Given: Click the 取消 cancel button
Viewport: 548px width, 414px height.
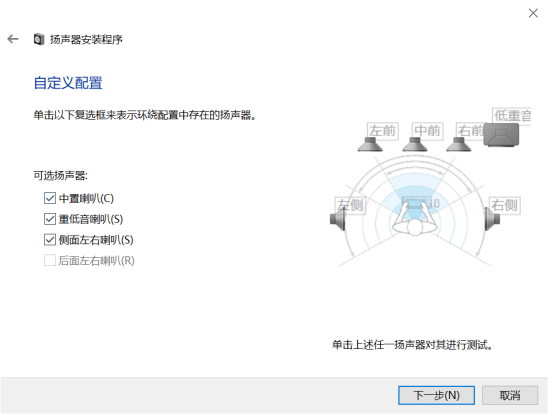Looking at the screenshot, I should 510,395.
